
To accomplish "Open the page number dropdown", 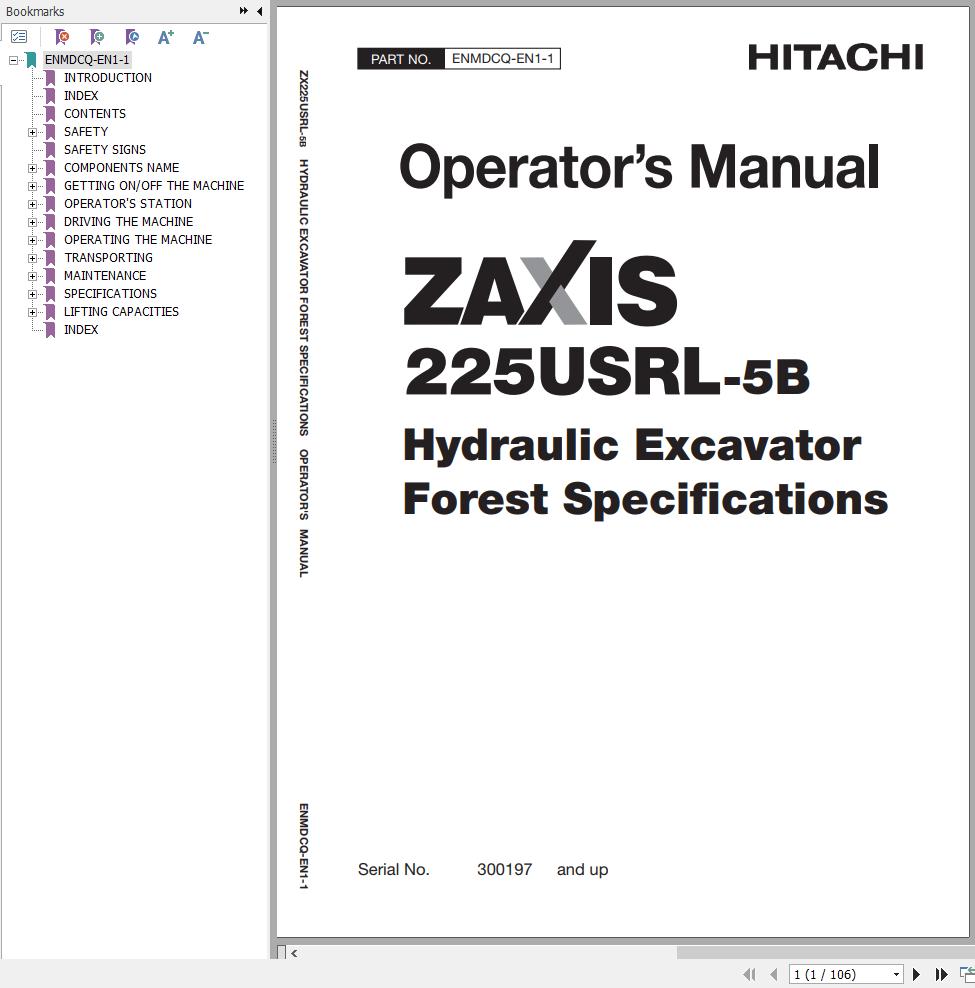I will [896, 974].
